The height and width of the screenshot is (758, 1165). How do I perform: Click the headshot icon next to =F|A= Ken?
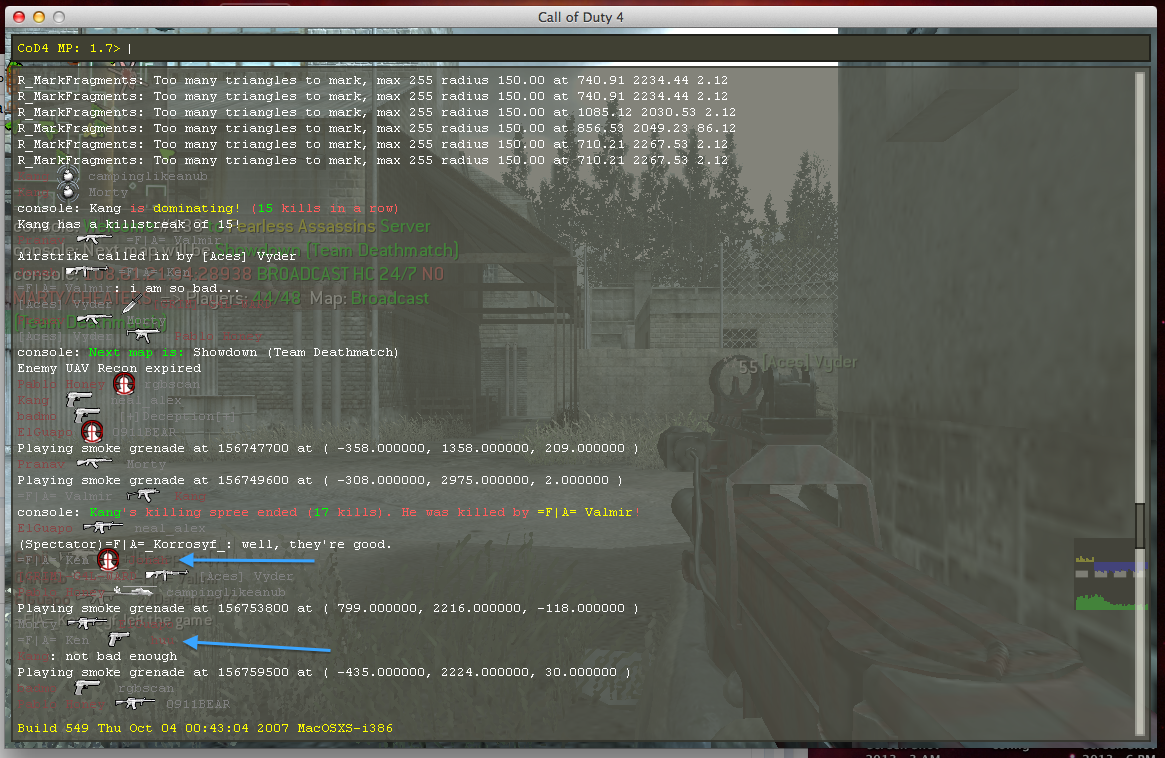(x=108, y=560)
